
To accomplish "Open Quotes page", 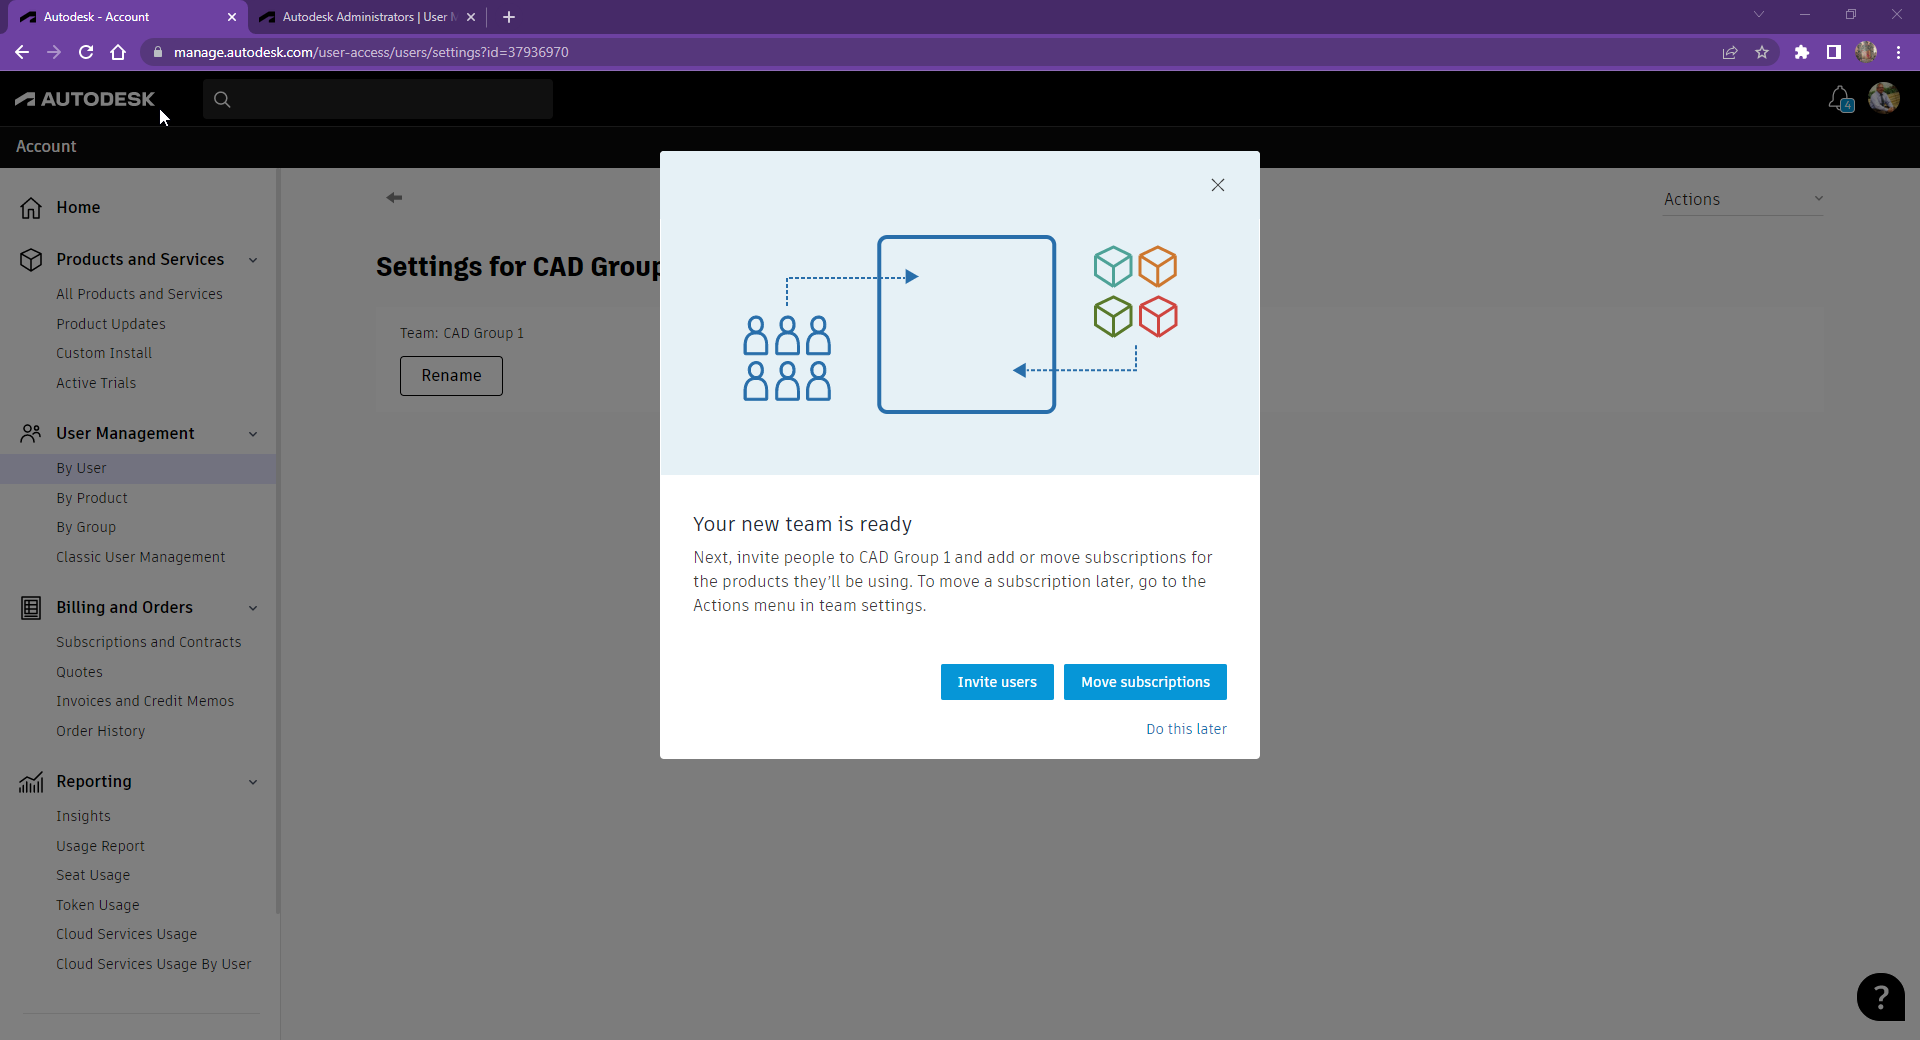I will click(79, 672).
